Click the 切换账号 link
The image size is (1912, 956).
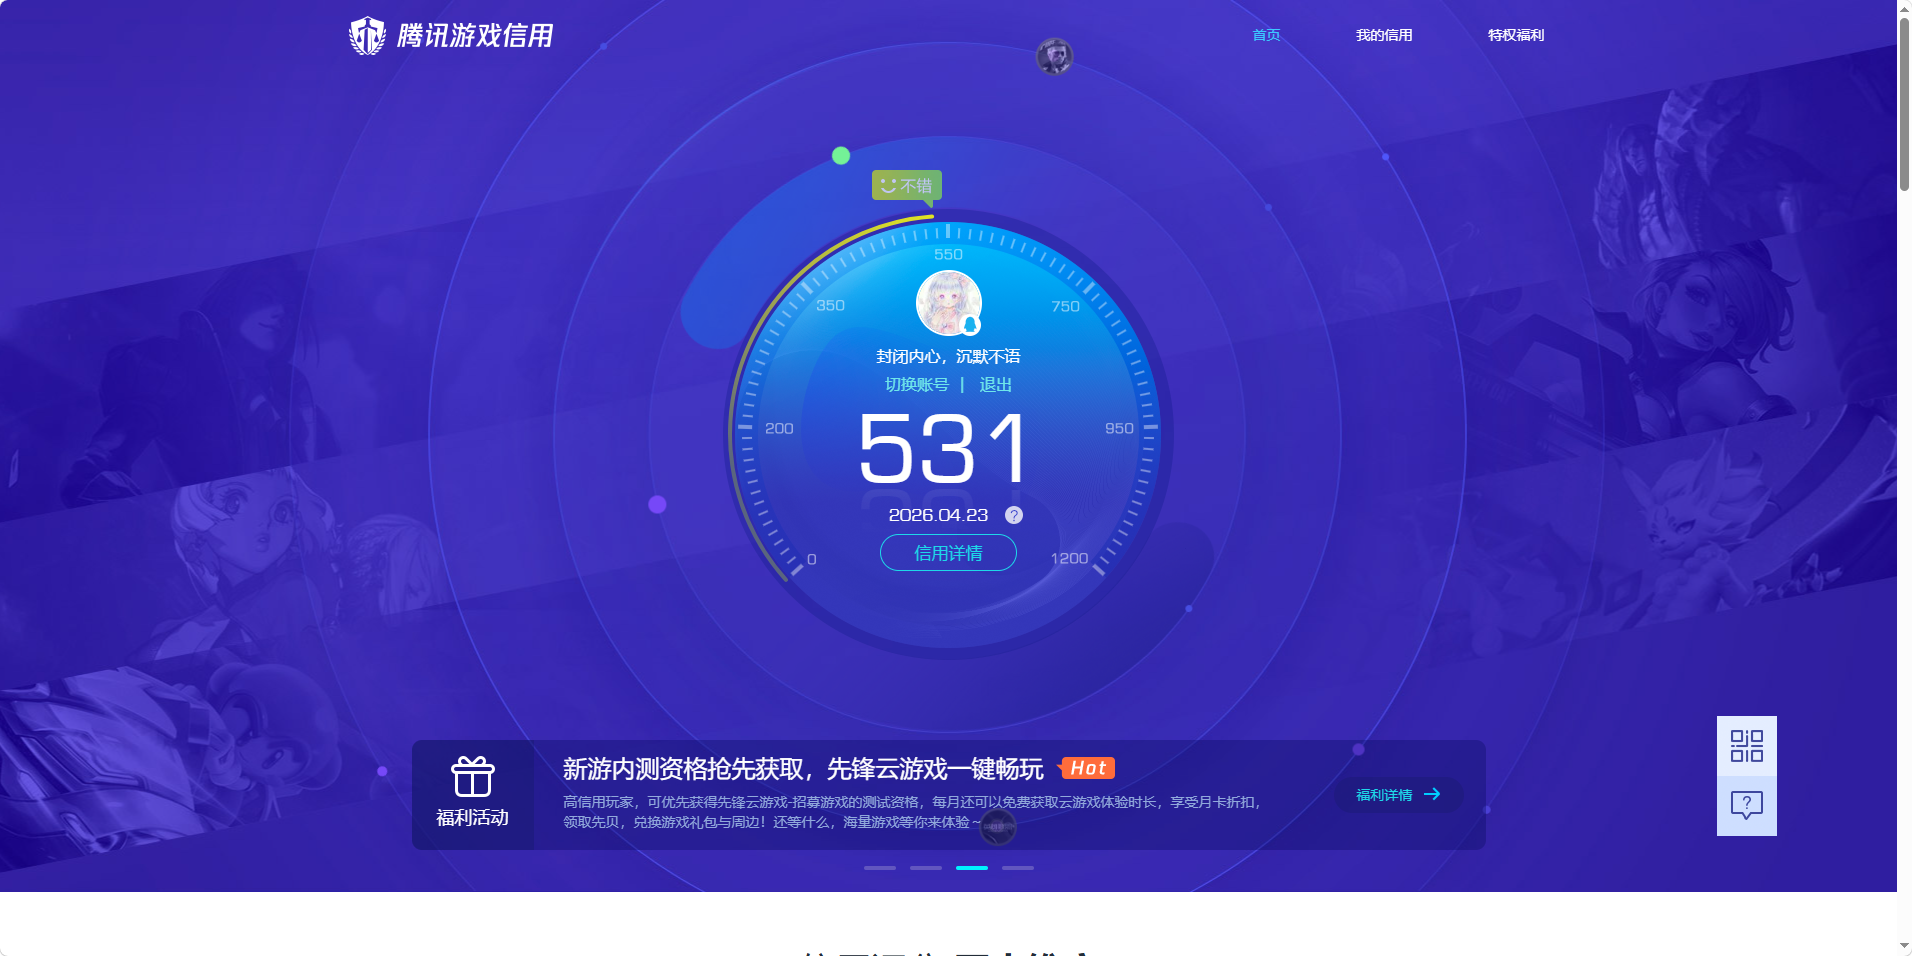click(x=918, y=384)
